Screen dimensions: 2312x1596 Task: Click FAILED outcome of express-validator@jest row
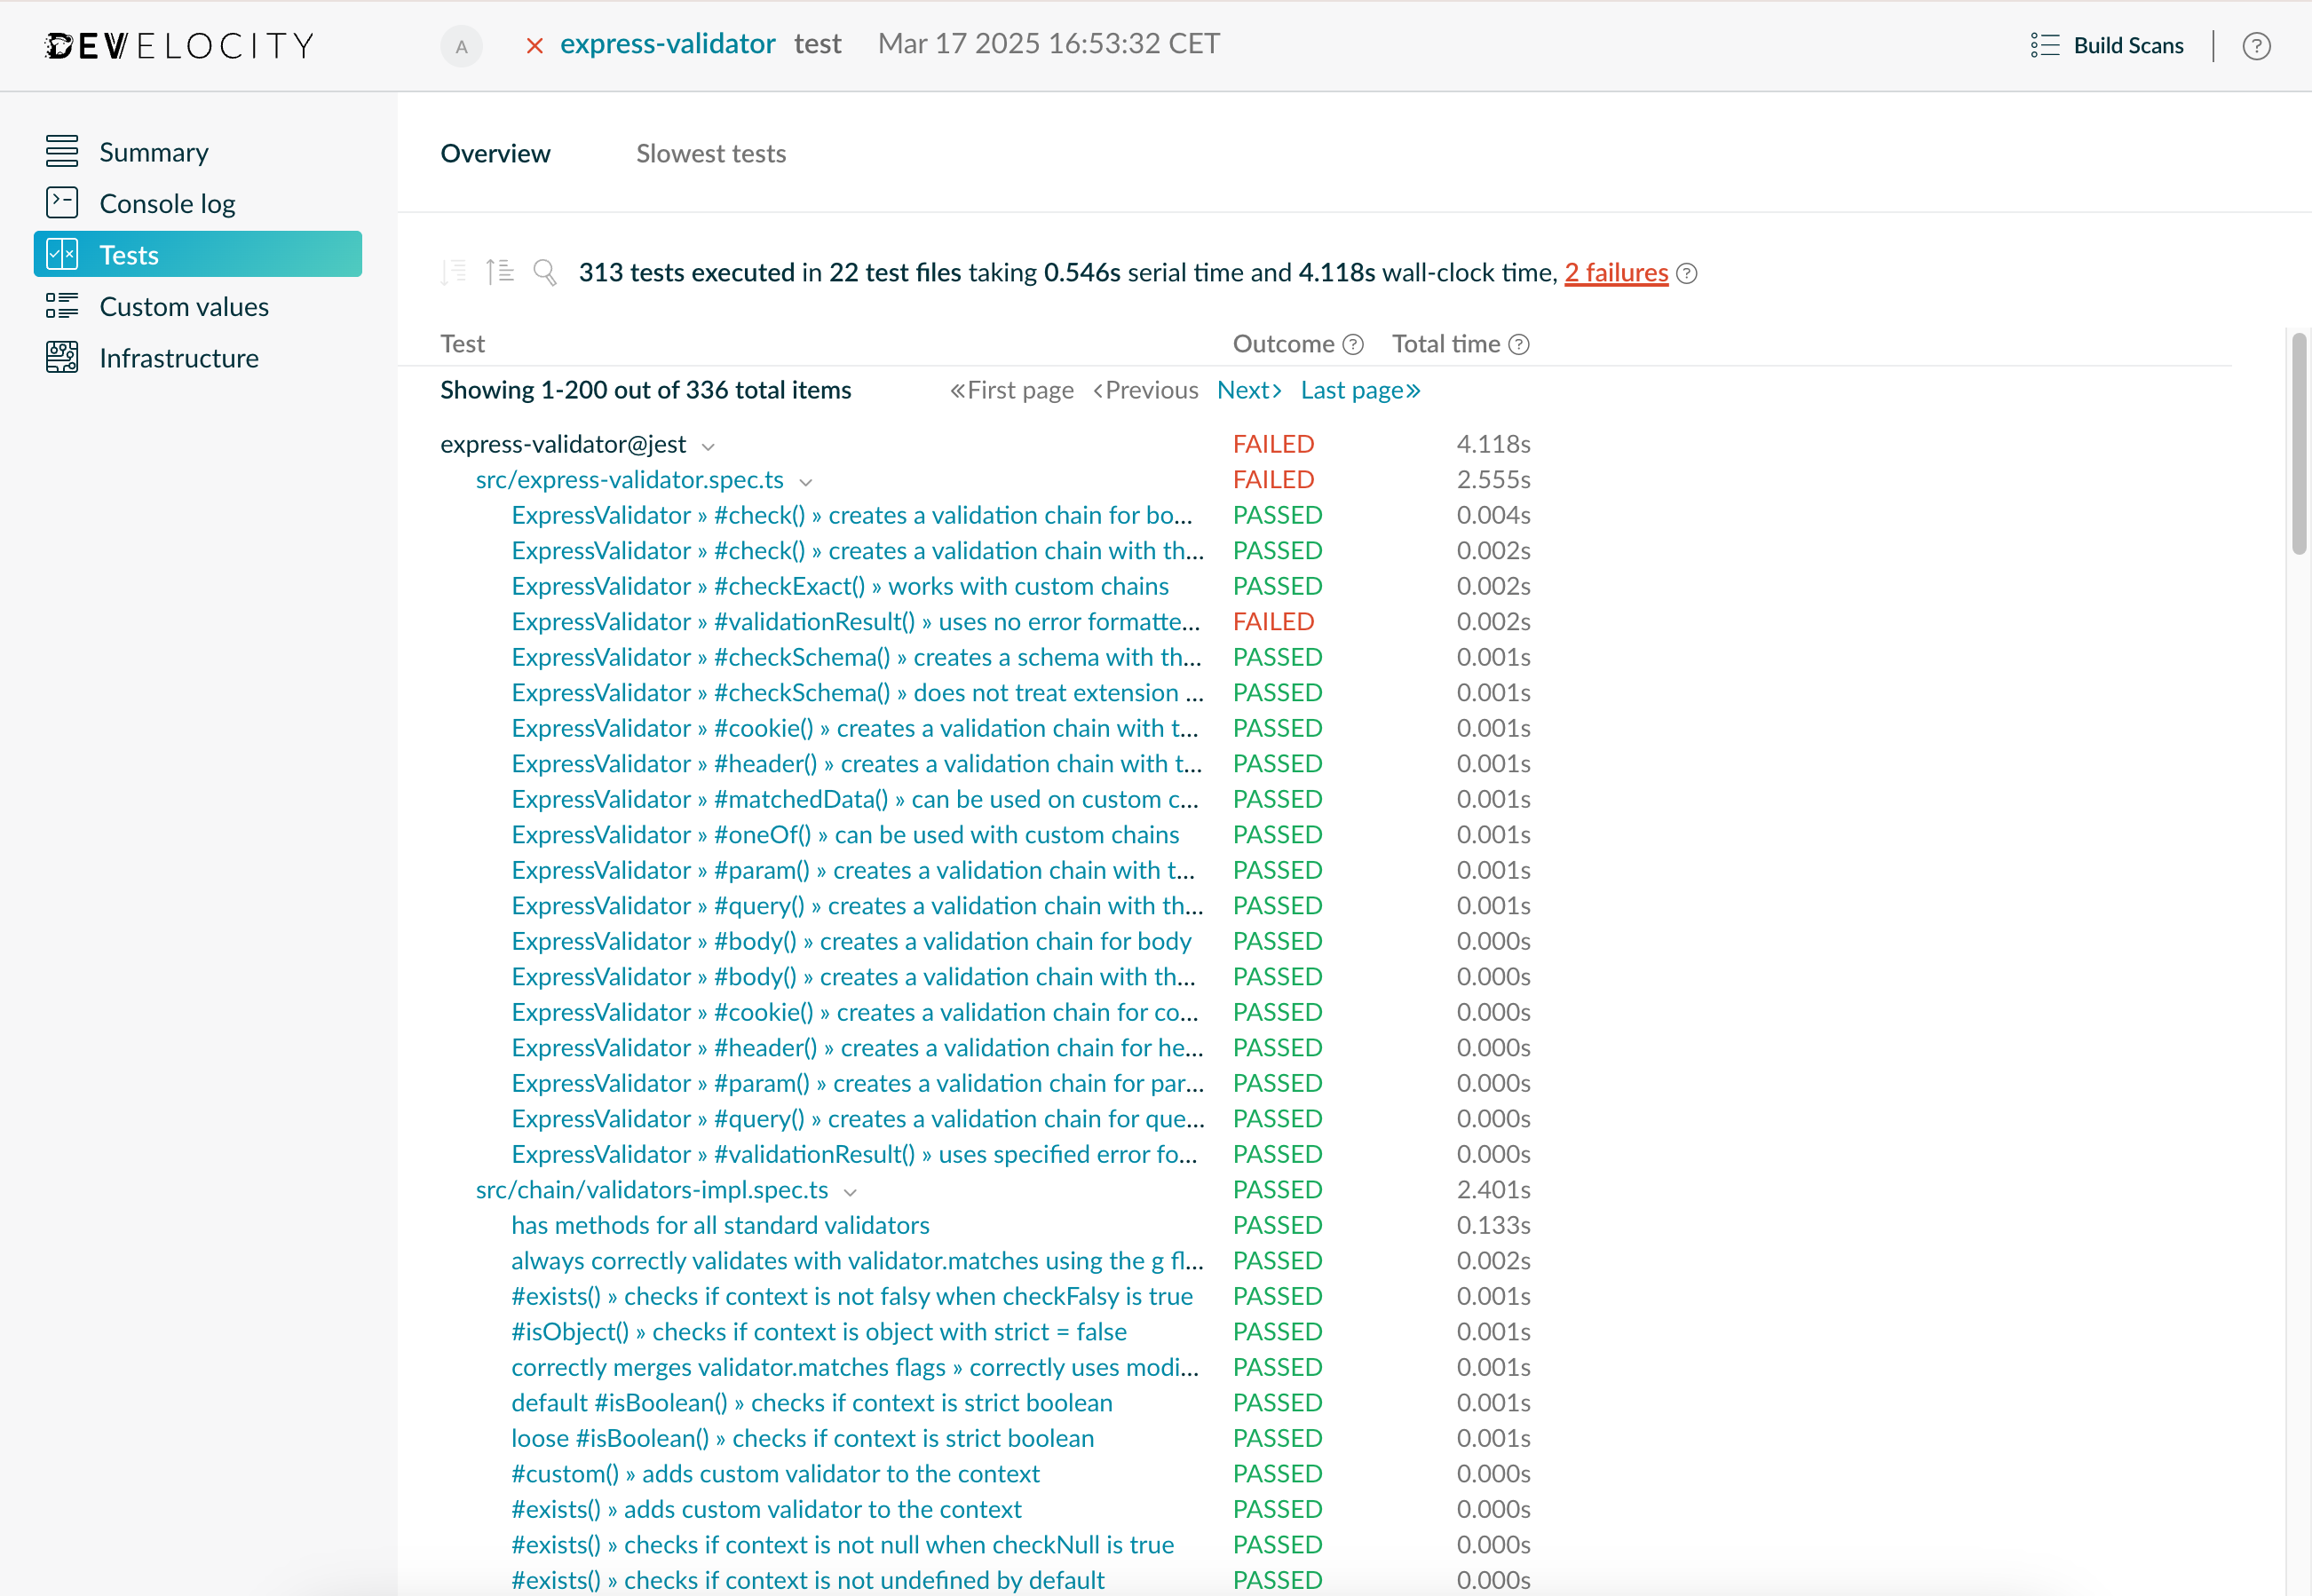pyautogui.click(x=1273, y=444)
